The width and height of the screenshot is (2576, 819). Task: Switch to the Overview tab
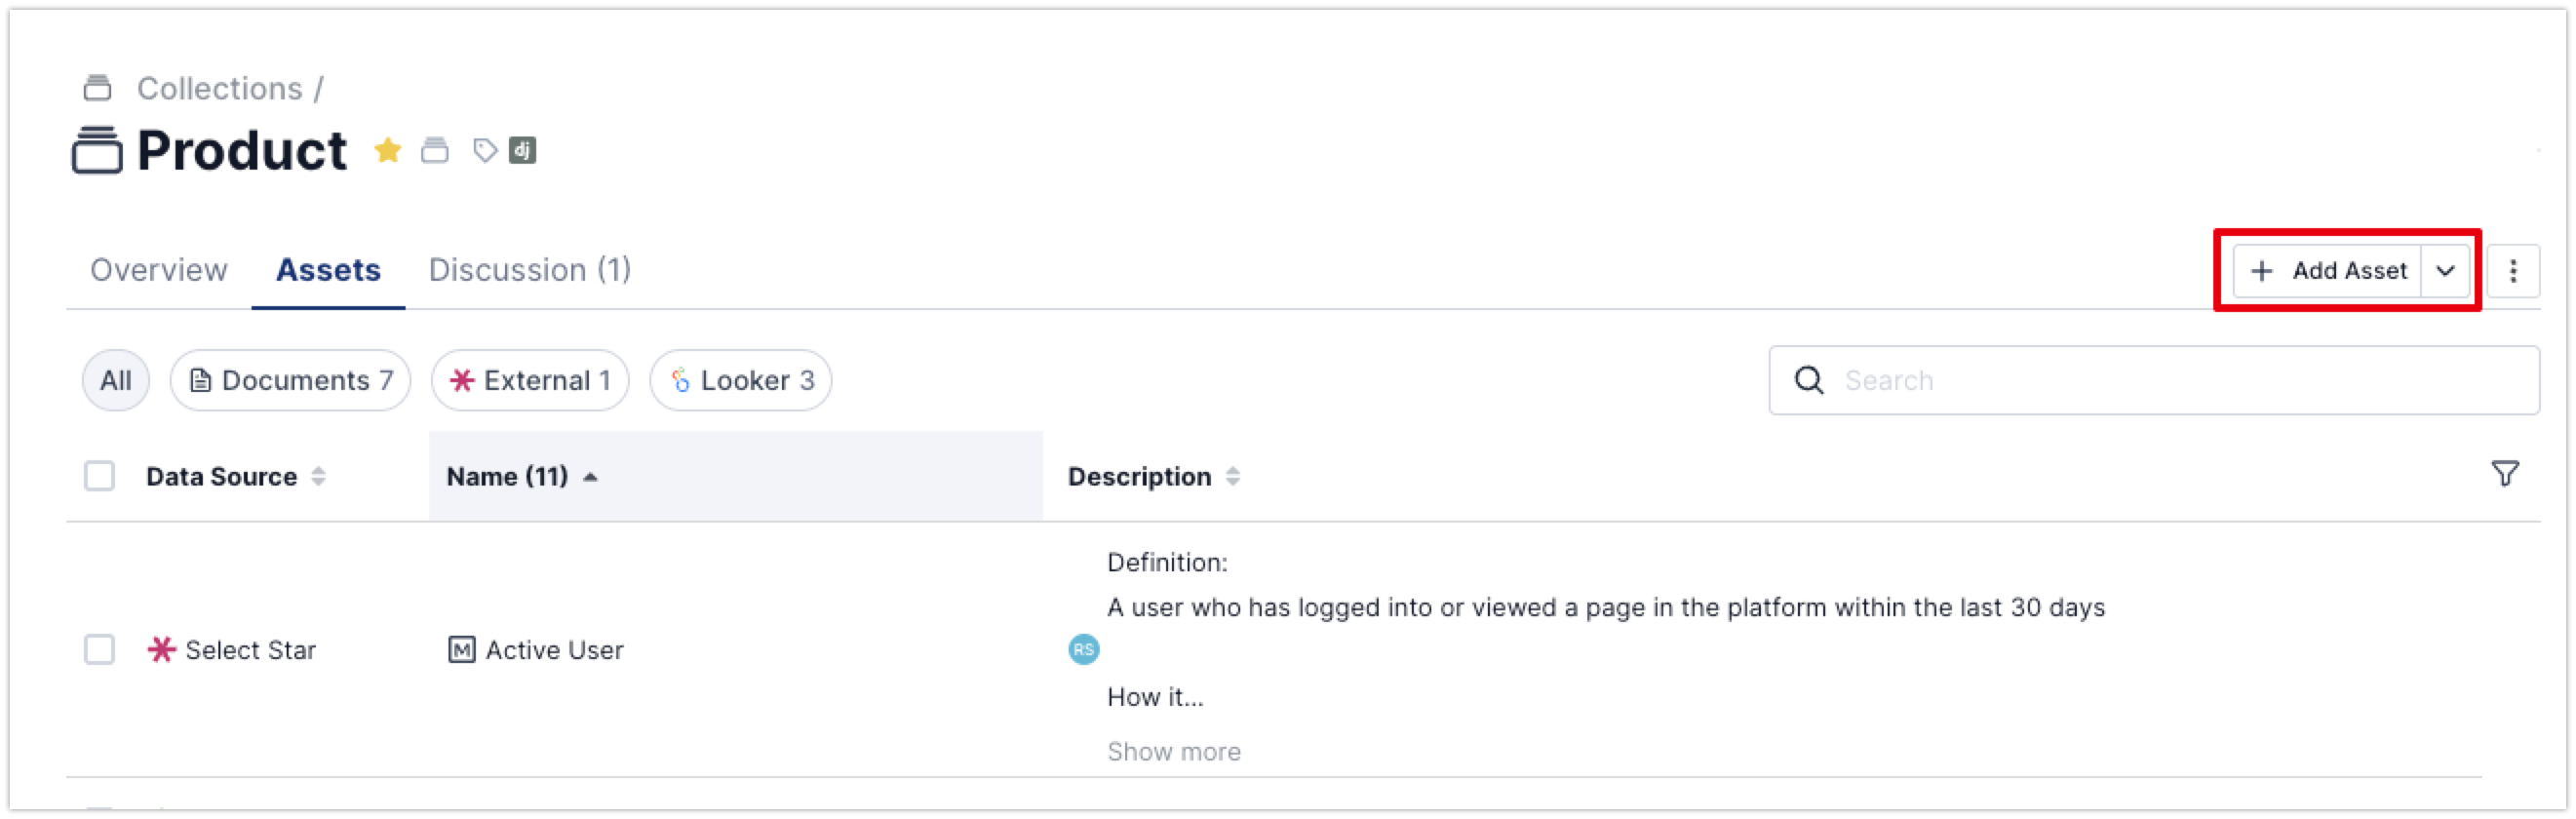pyautogui.click(x=159, y=270)
